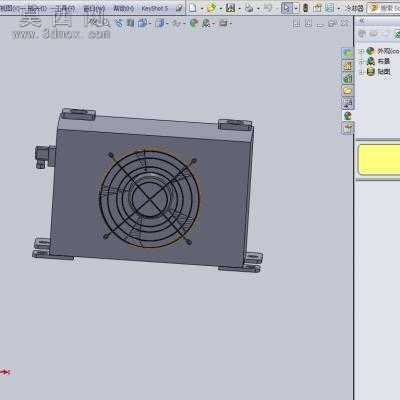Click the Section View icon
400x400 pixels.
130,23
